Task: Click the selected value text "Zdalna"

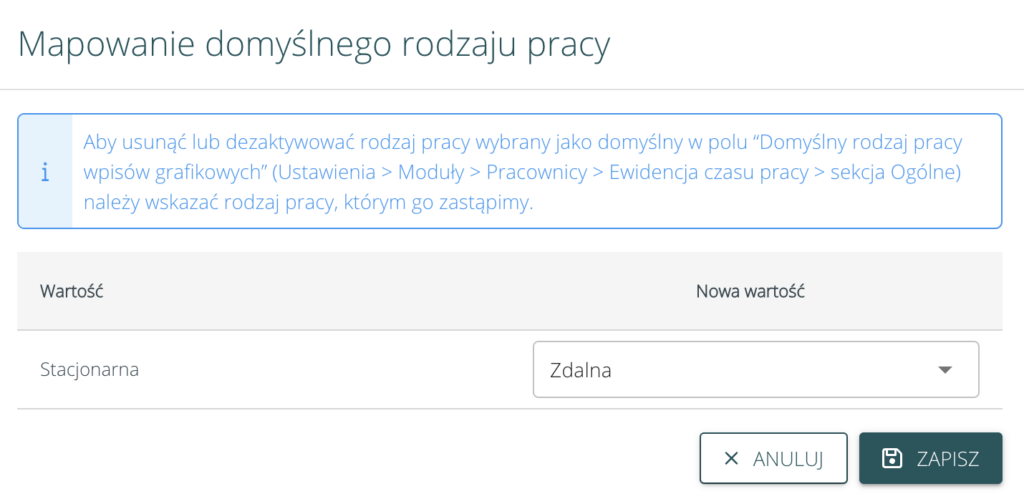Action: tap(581, 370)
